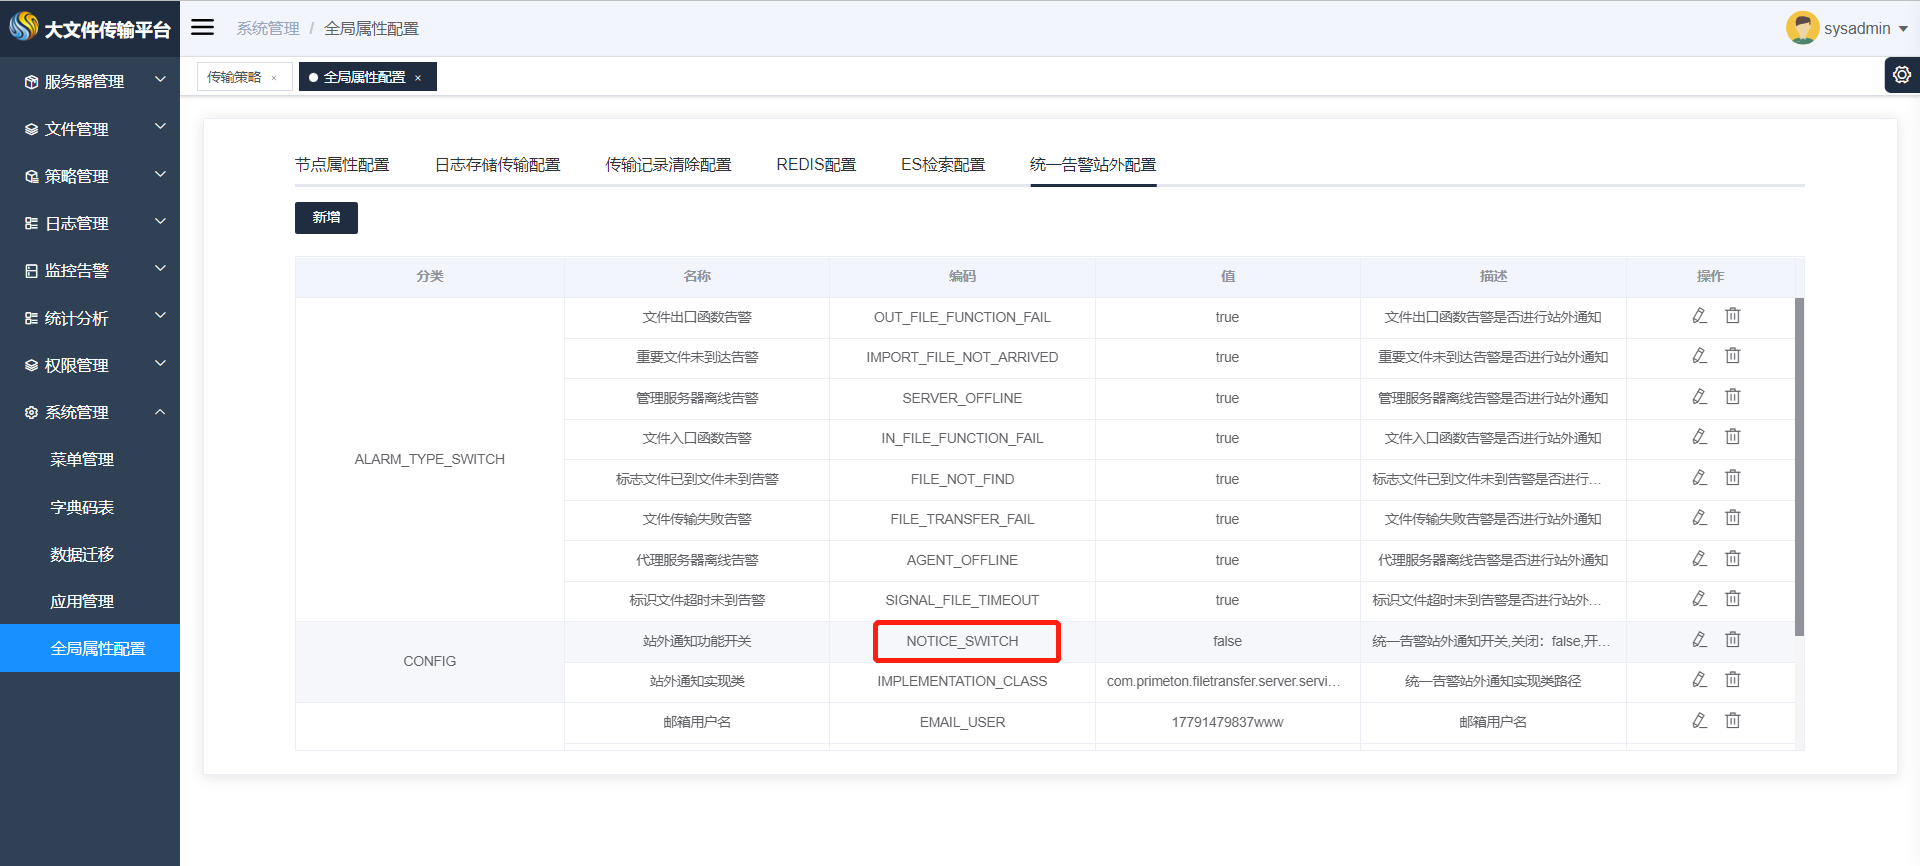Switch to the 节点属性配置 tab
The width and height of the screenshot is (1920, 866).
click(342, 165)
